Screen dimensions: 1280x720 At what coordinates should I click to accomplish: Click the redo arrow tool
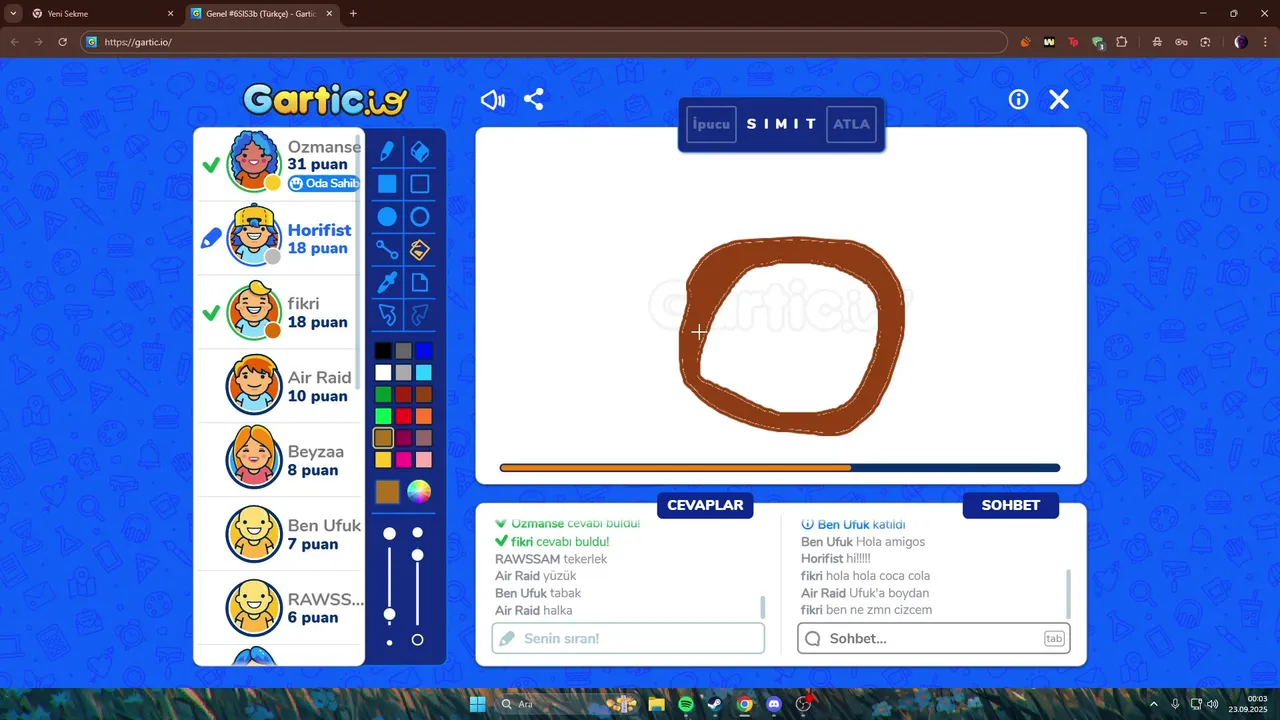(x=420, y=315)
